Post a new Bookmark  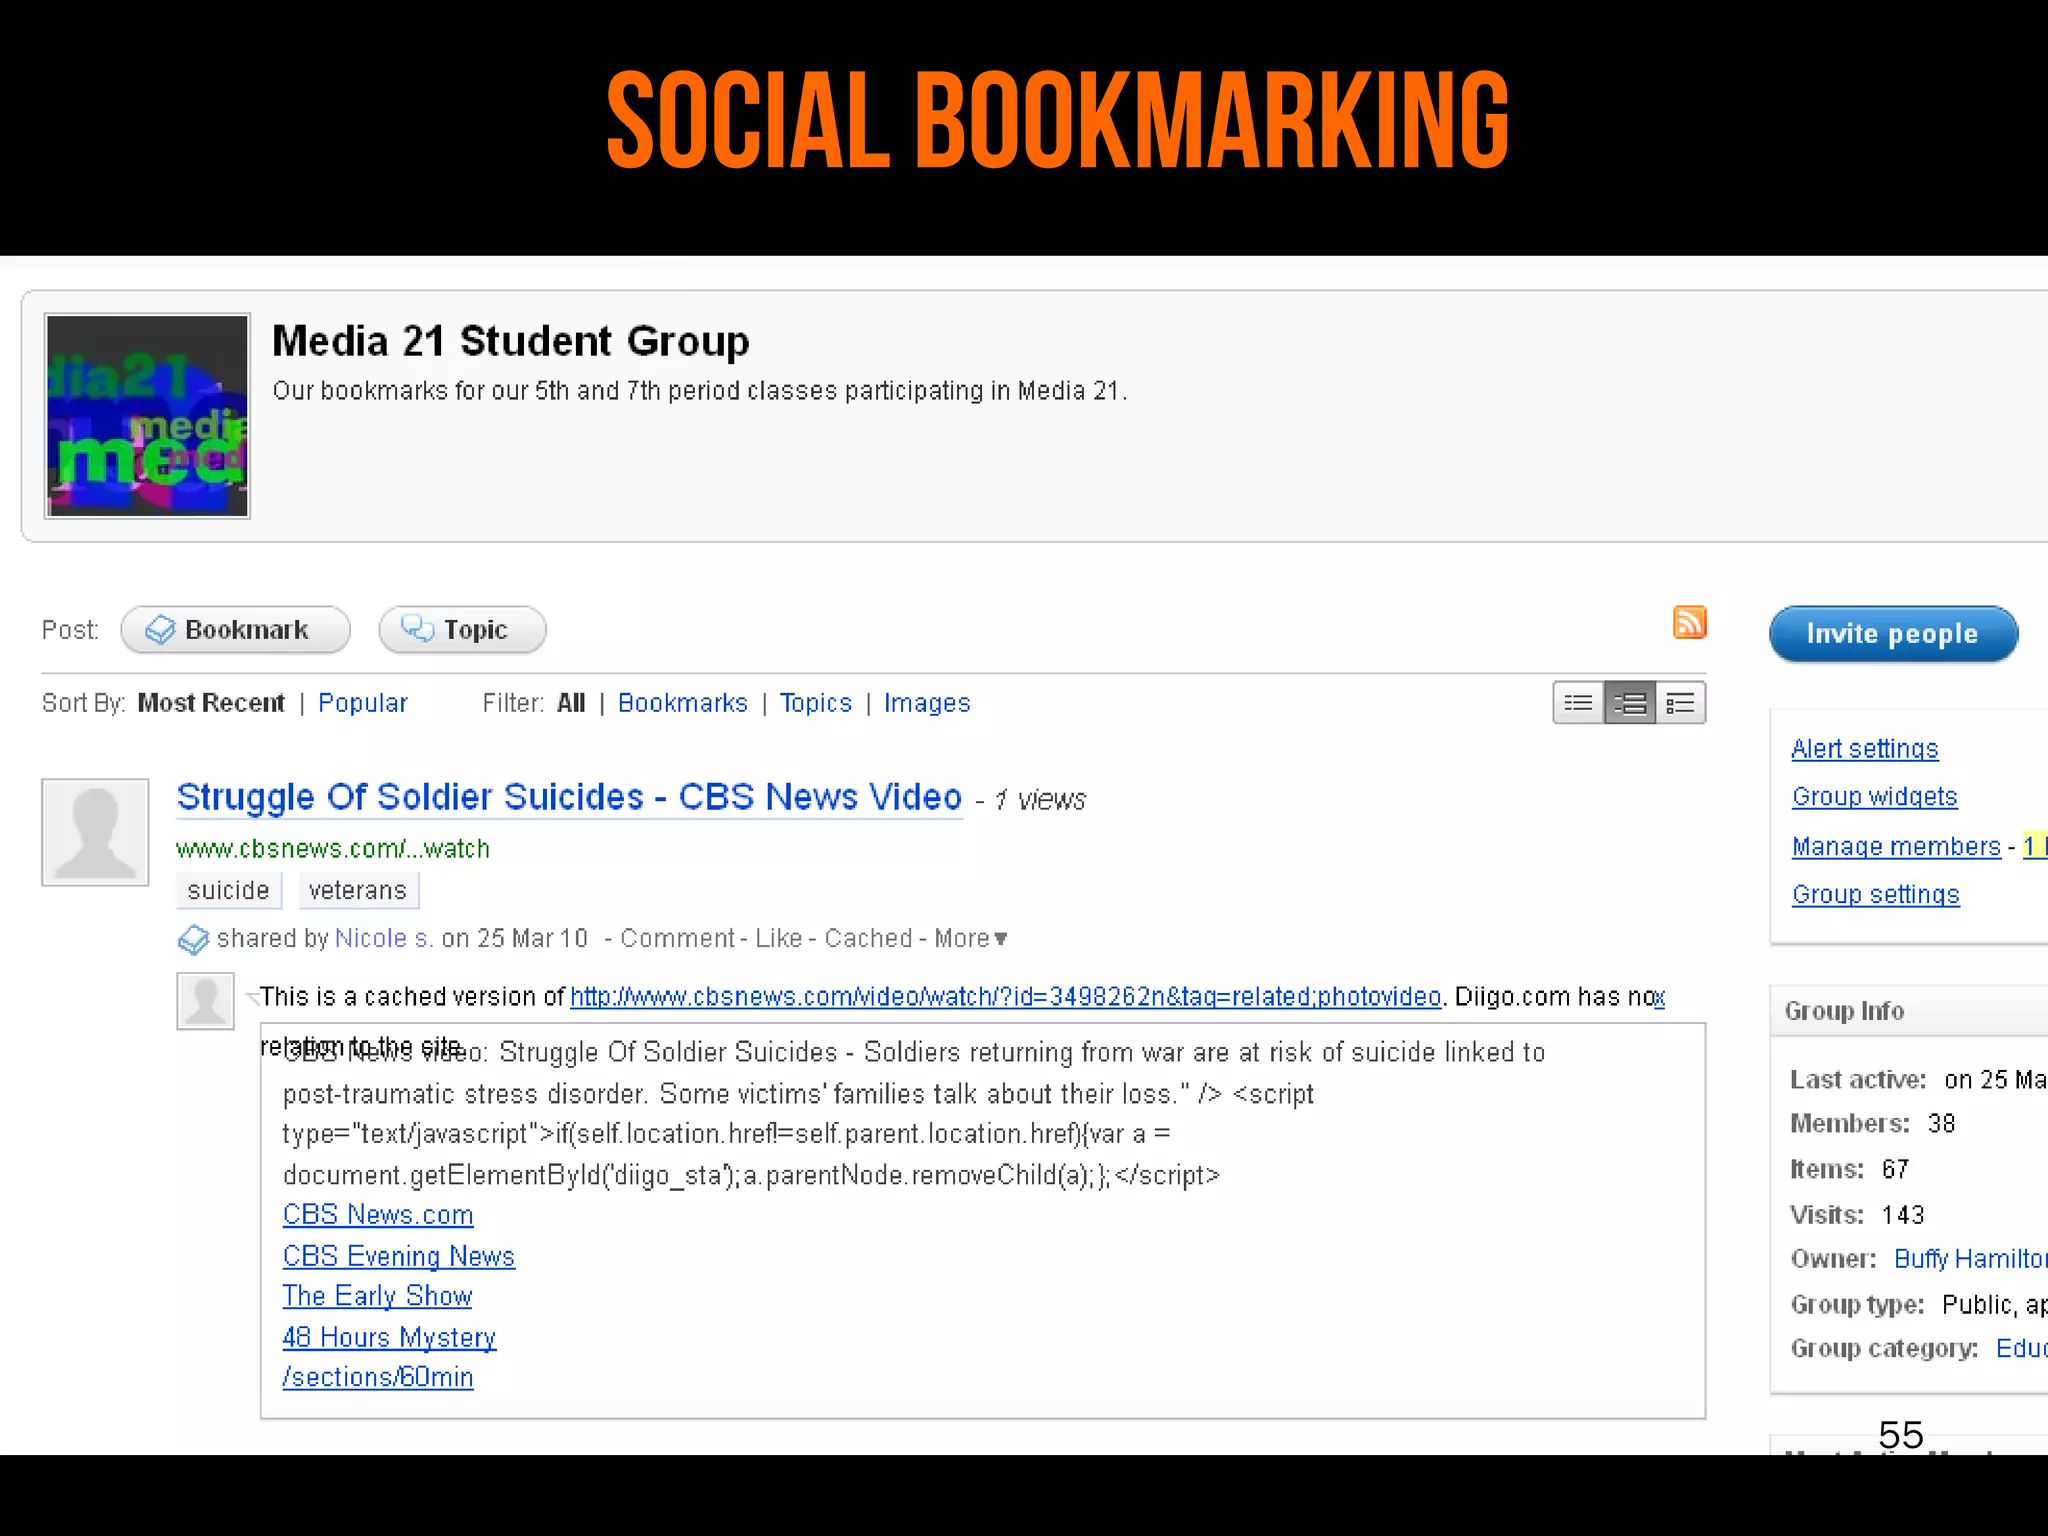(x=235, y=630)
